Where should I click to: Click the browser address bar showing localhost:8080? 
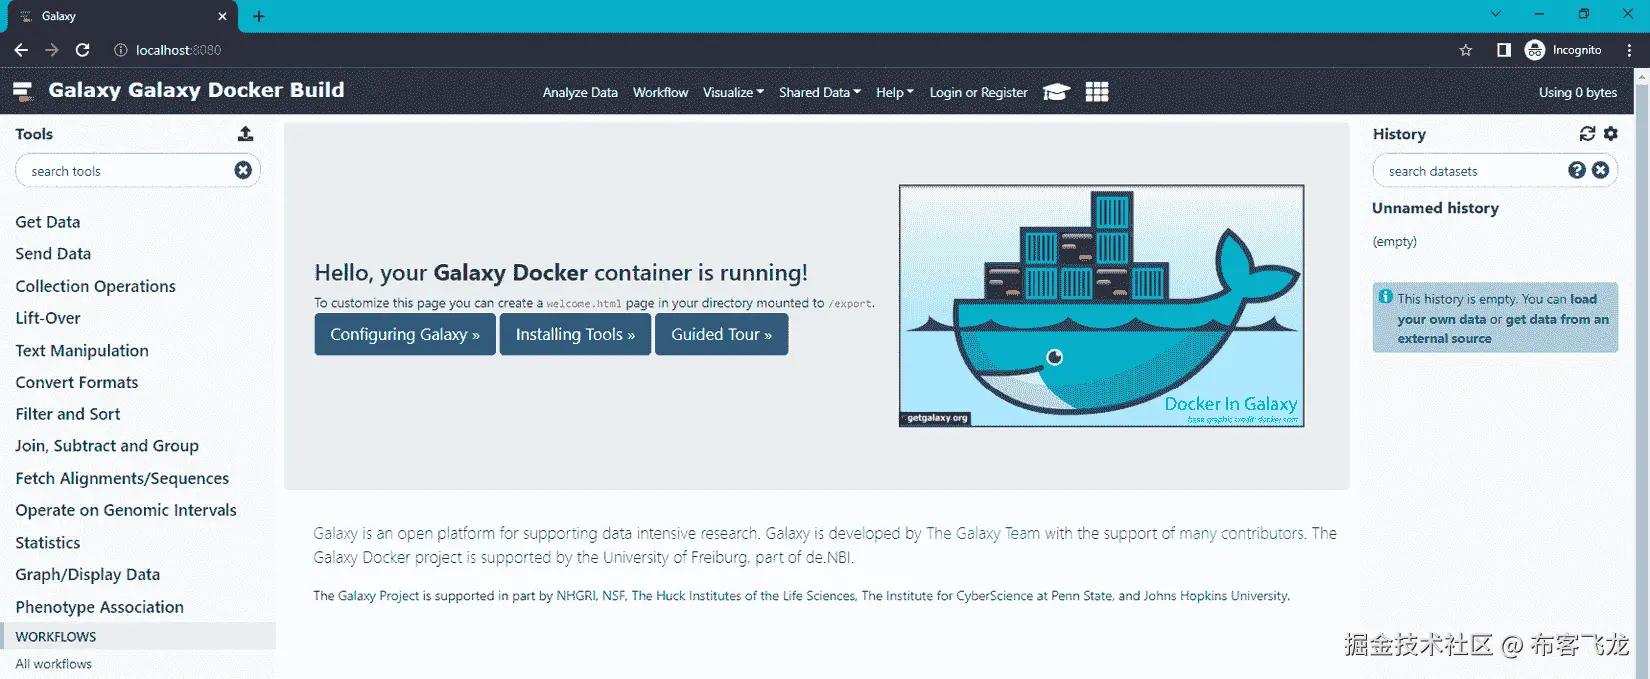(x=179, y=50)
